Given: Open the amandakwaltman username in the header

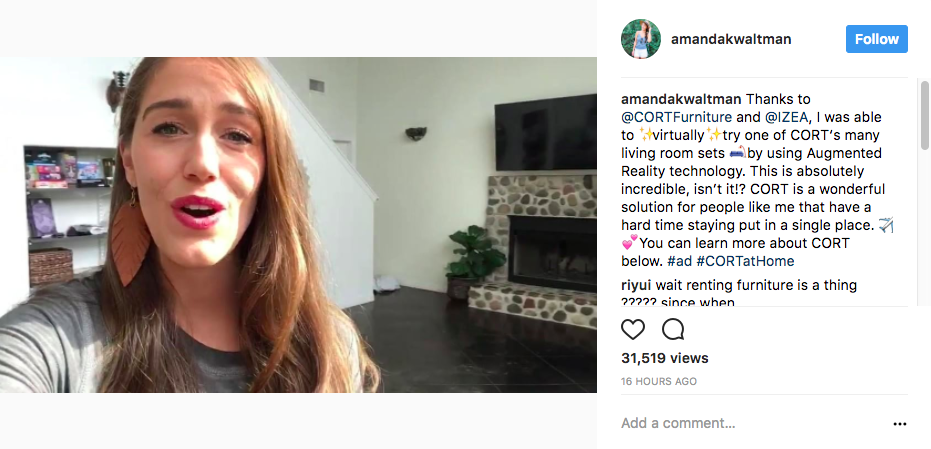Looking at the screenshot, I should tap(731, 39).
